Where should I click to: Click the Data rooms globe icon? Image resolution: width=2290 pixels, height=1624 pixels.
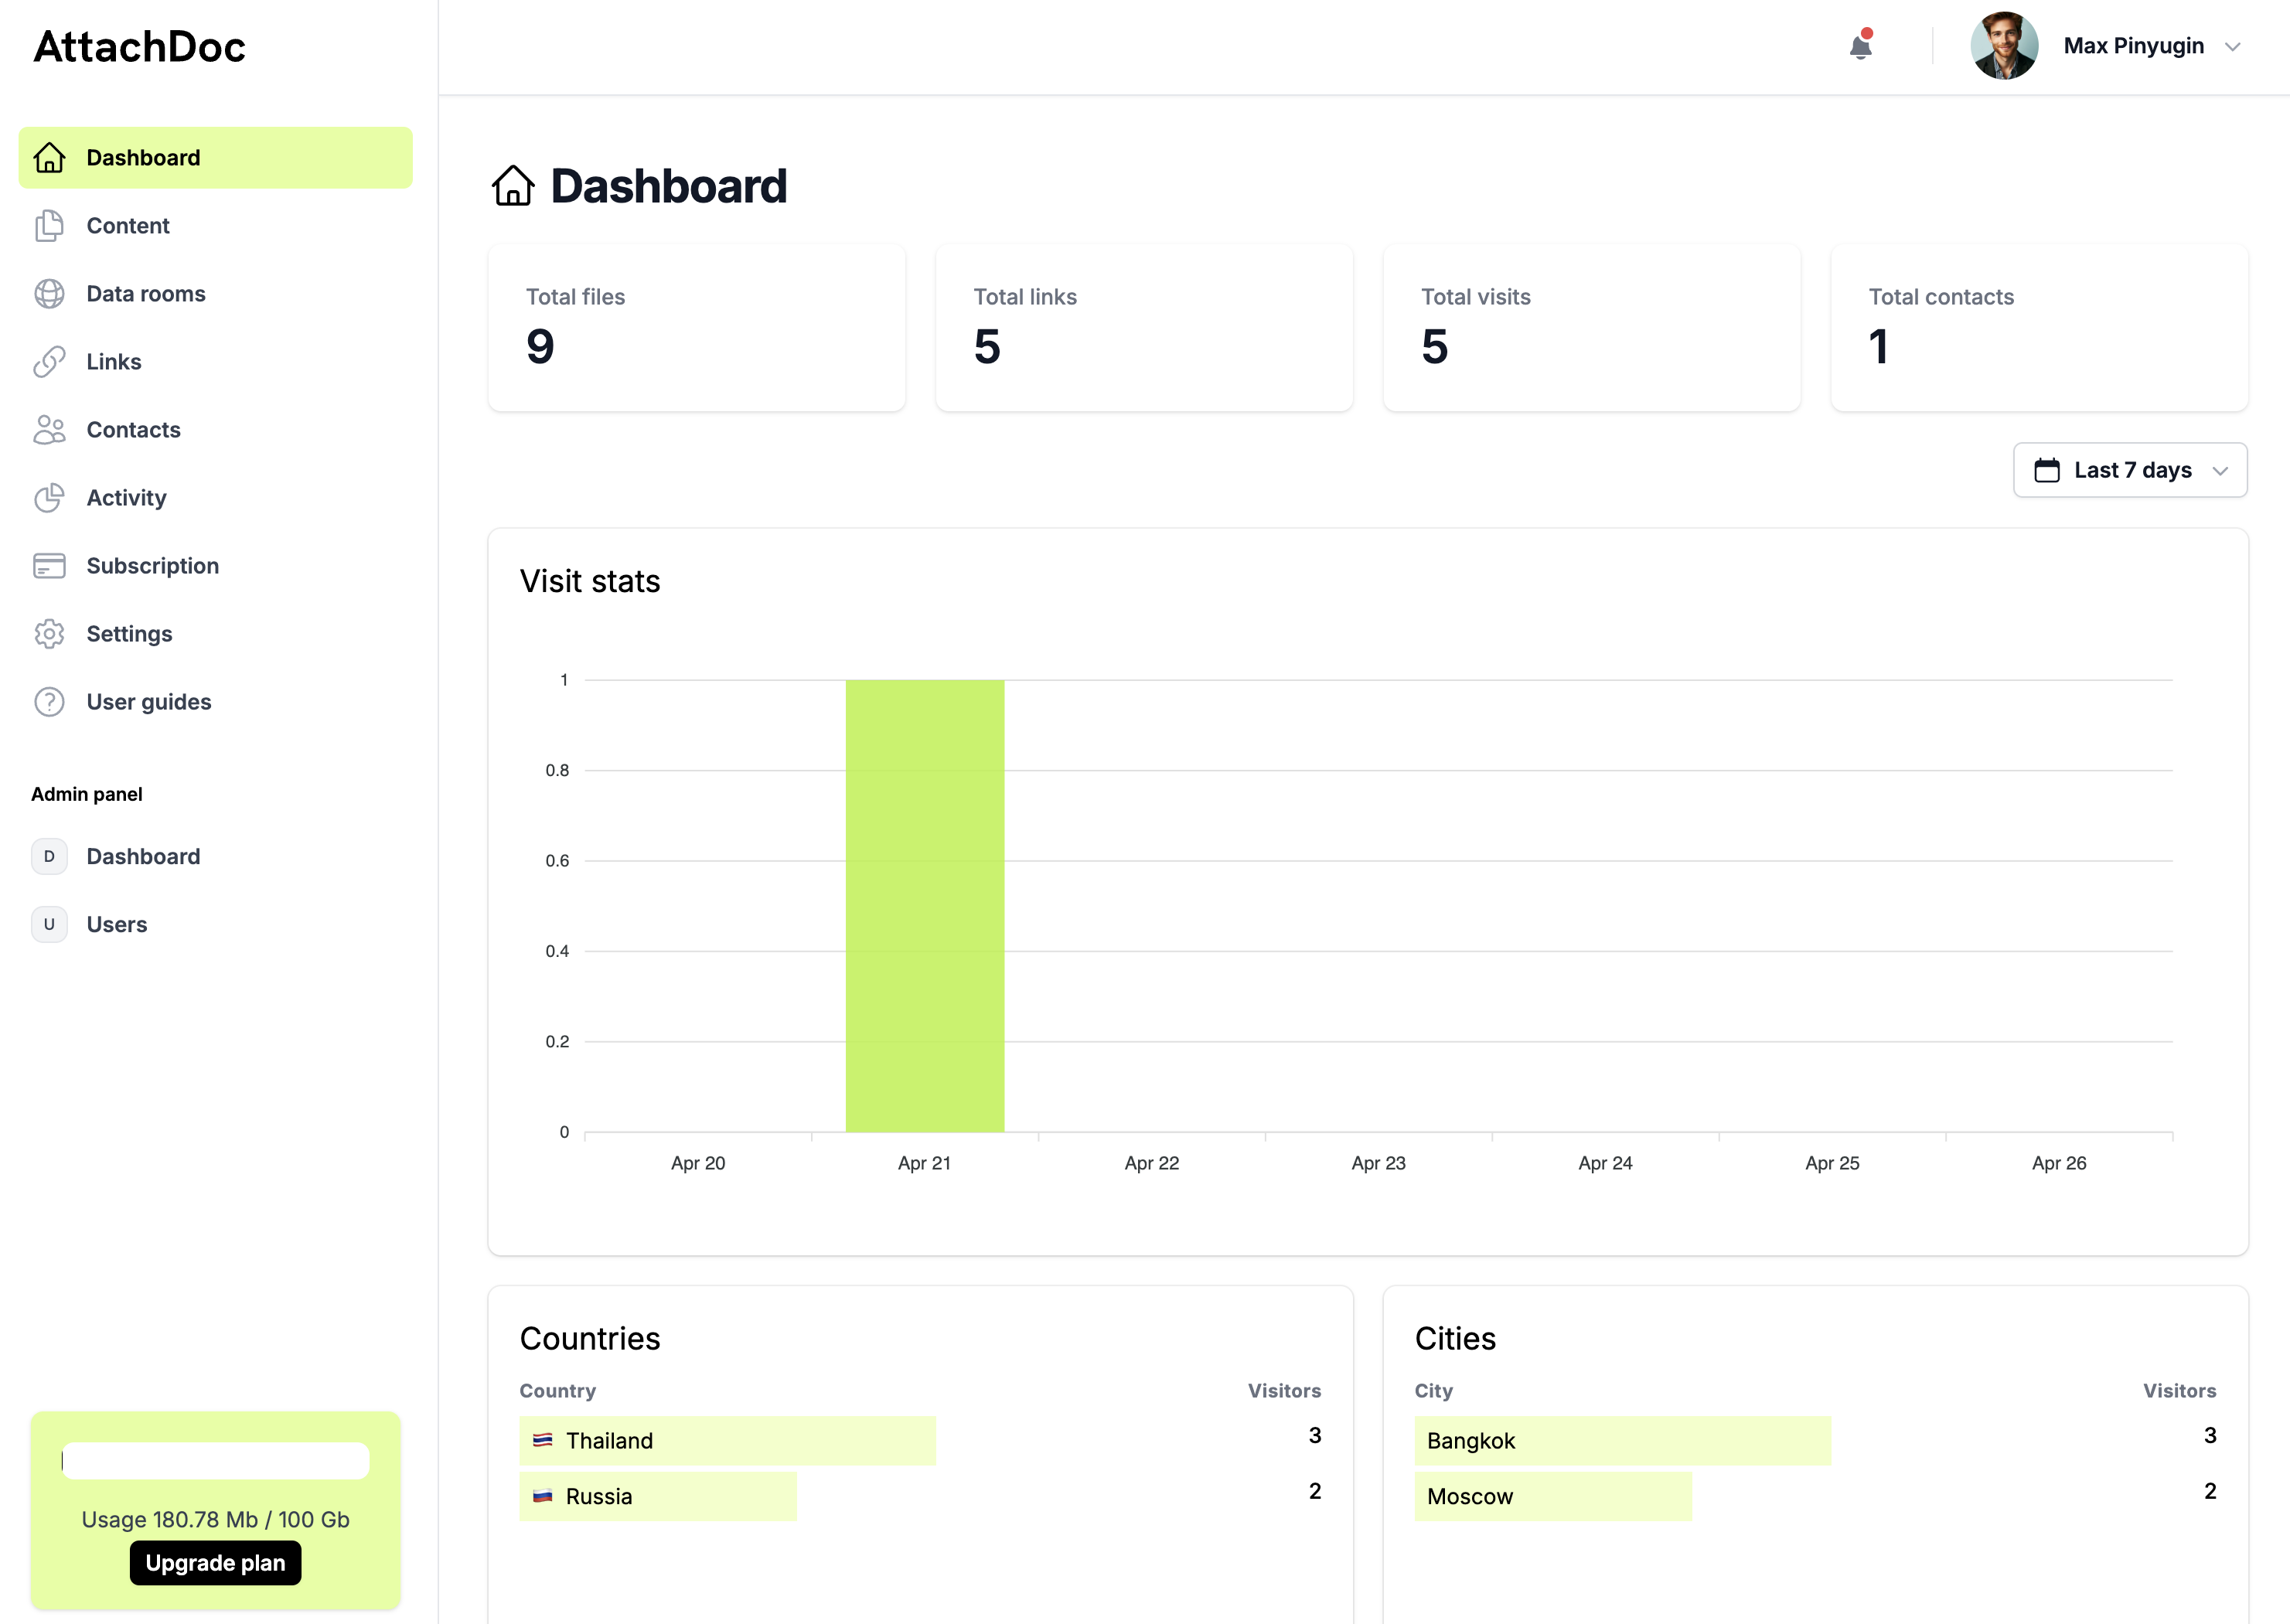pos(49,294)
